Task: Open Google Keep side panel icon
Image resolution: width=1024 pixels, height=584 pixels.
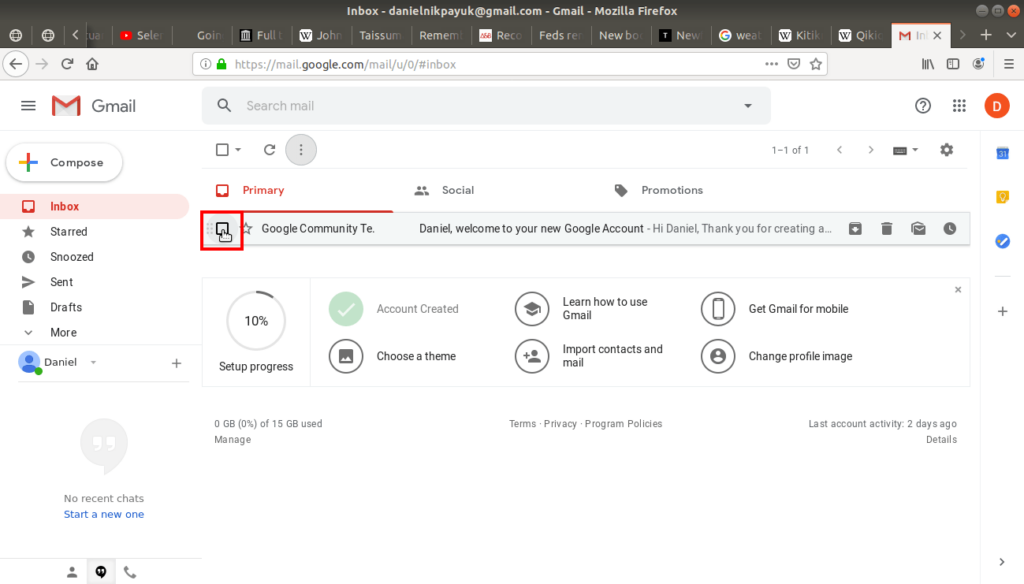Action: click(1002, 197)
